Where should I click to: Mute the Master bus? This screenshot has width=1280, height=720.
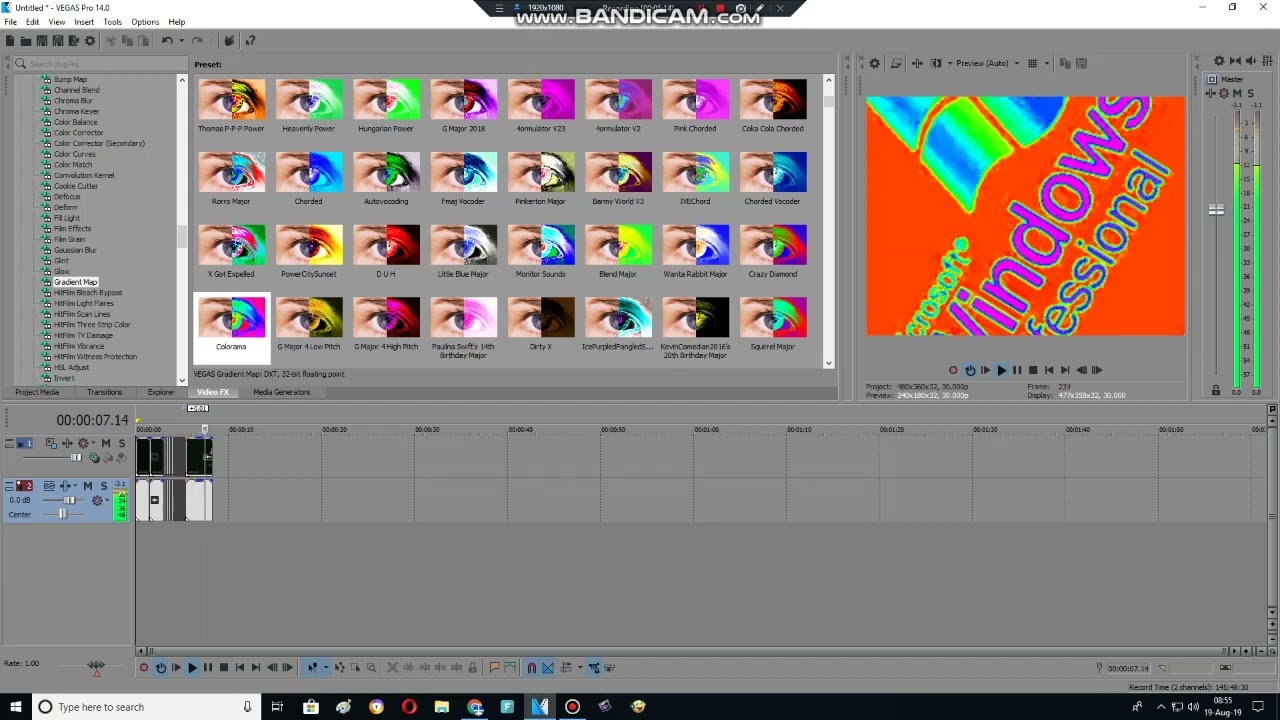(1237, 93)
